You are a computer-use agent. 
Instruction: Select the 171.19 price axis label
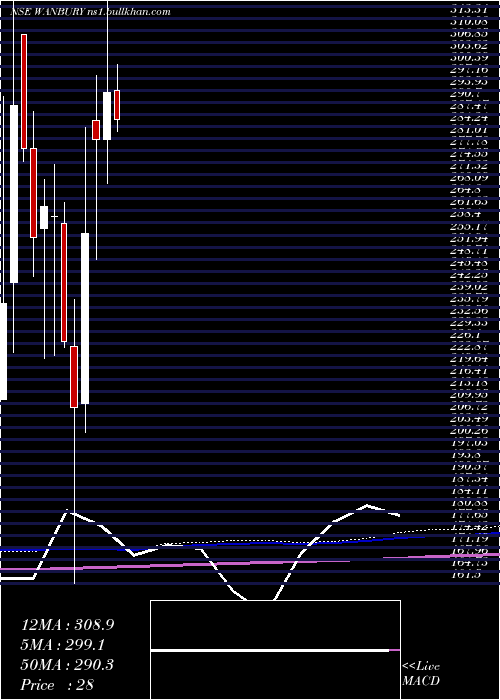tap(470, 539)
